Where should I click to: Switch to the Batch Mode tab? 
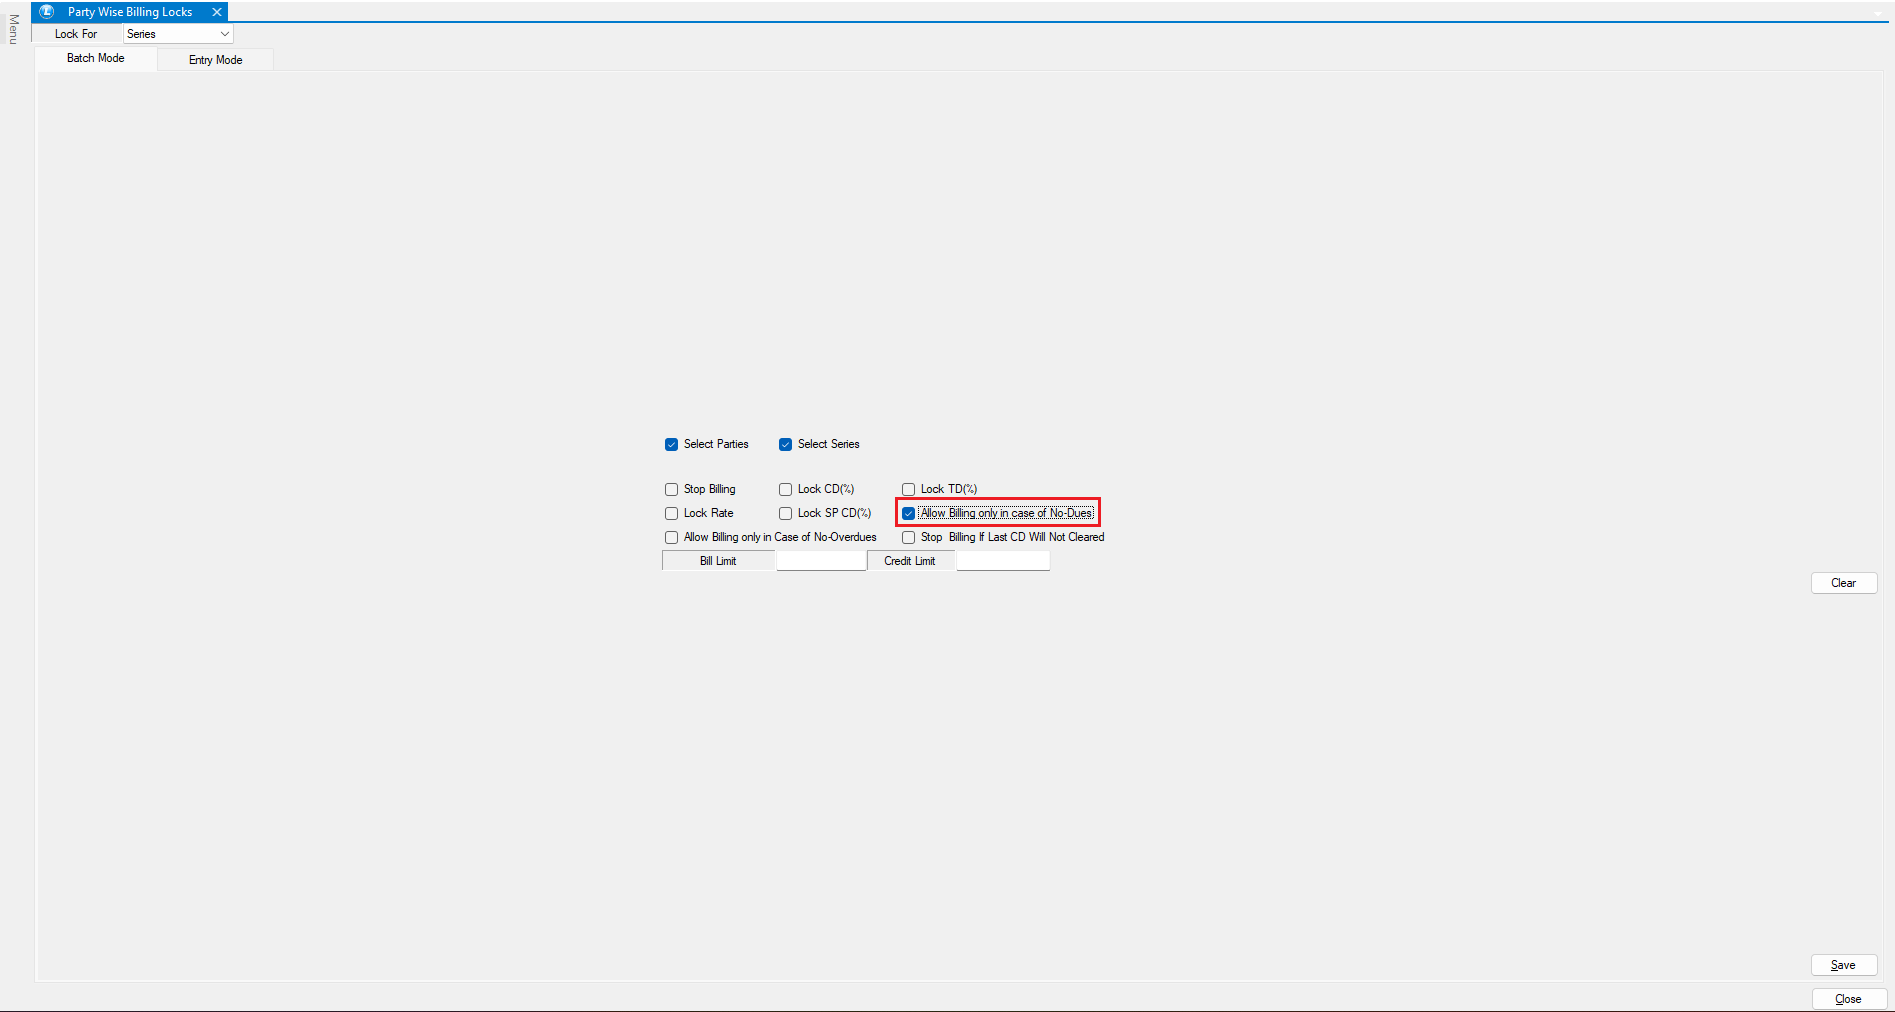96,58
